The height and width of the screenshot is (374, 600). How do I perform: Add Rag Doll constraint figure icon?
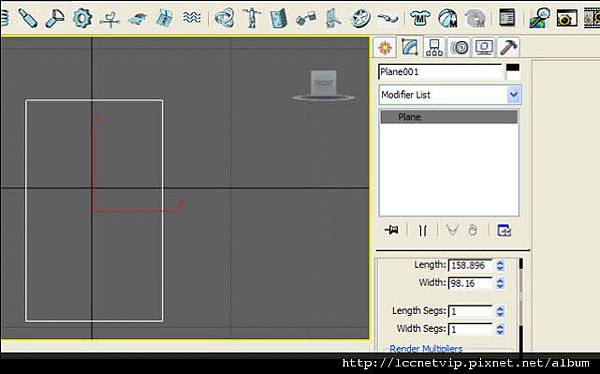point(252,18)
